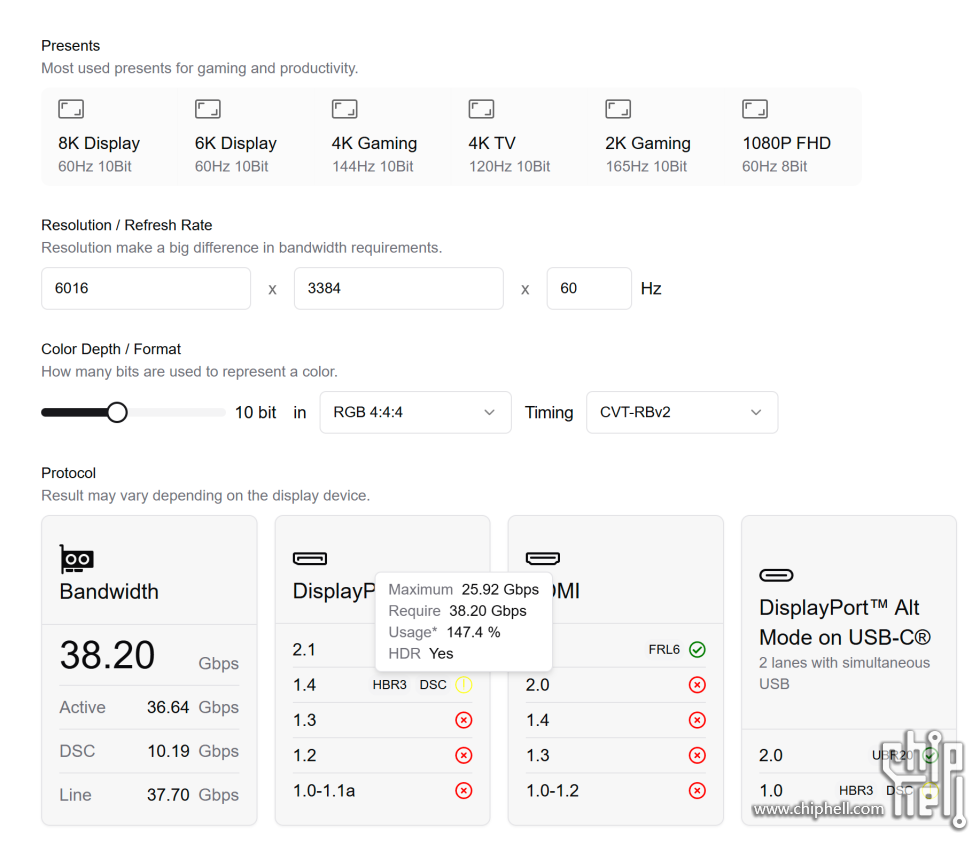Image resolution: width=980 pixels, height=844 pixels.
Task: Select the 6K Display preset icon
Action: tap(208, 109)
